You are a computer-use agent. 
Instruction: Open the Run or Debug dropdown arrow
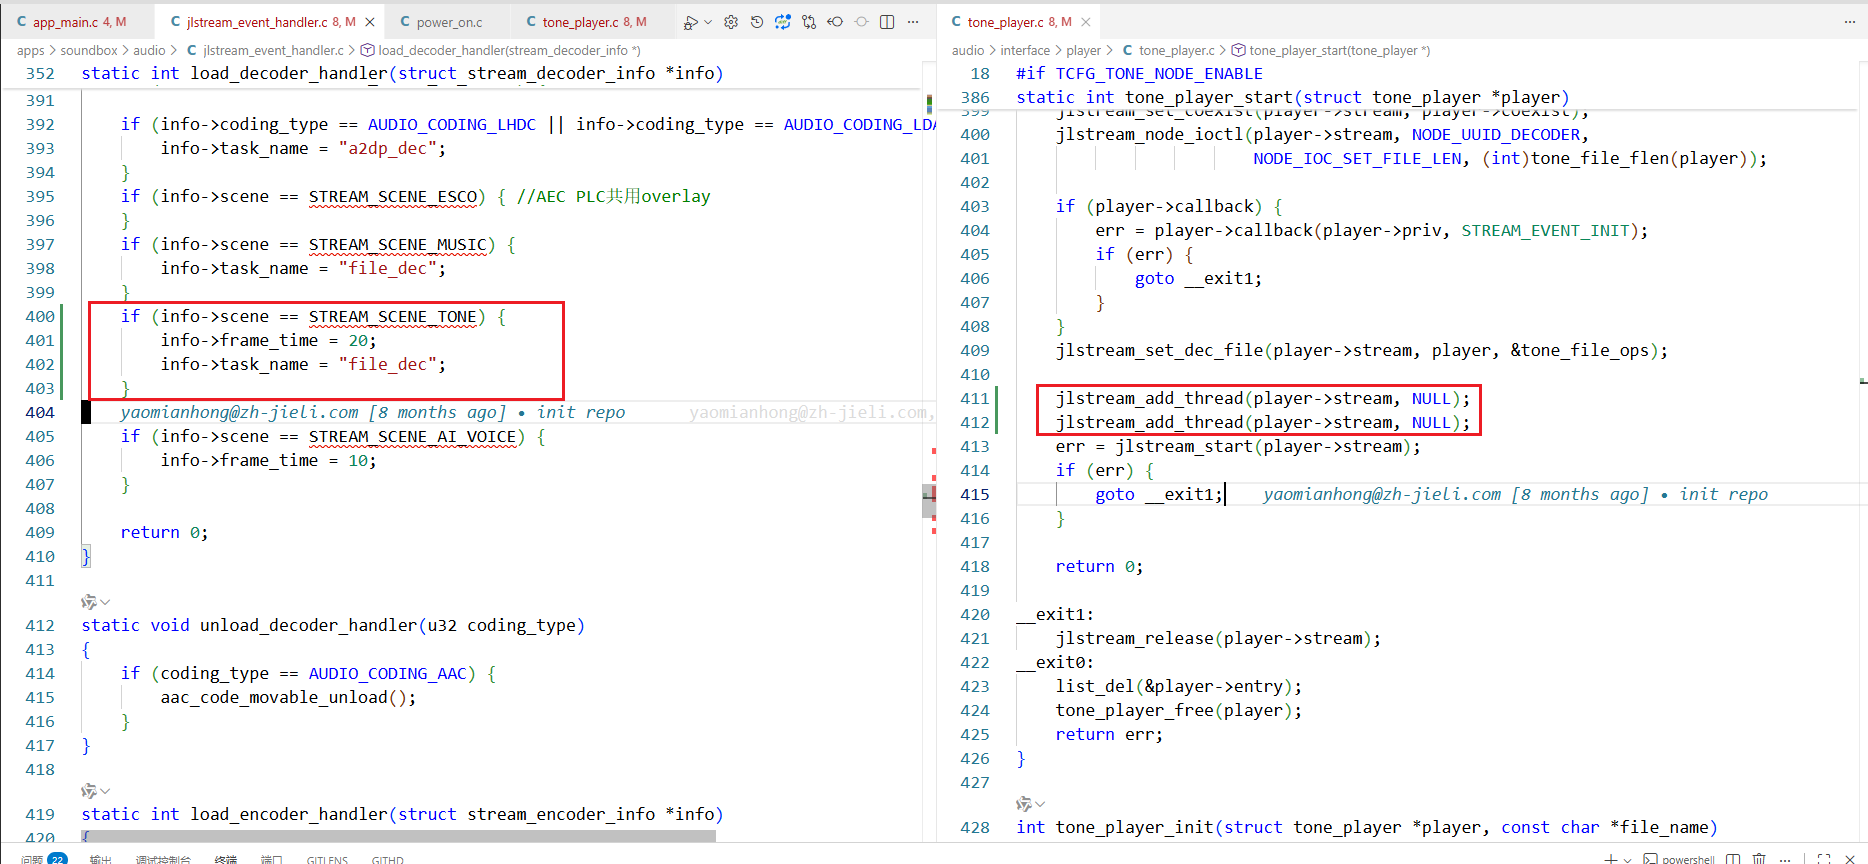(x=709, y=22)
